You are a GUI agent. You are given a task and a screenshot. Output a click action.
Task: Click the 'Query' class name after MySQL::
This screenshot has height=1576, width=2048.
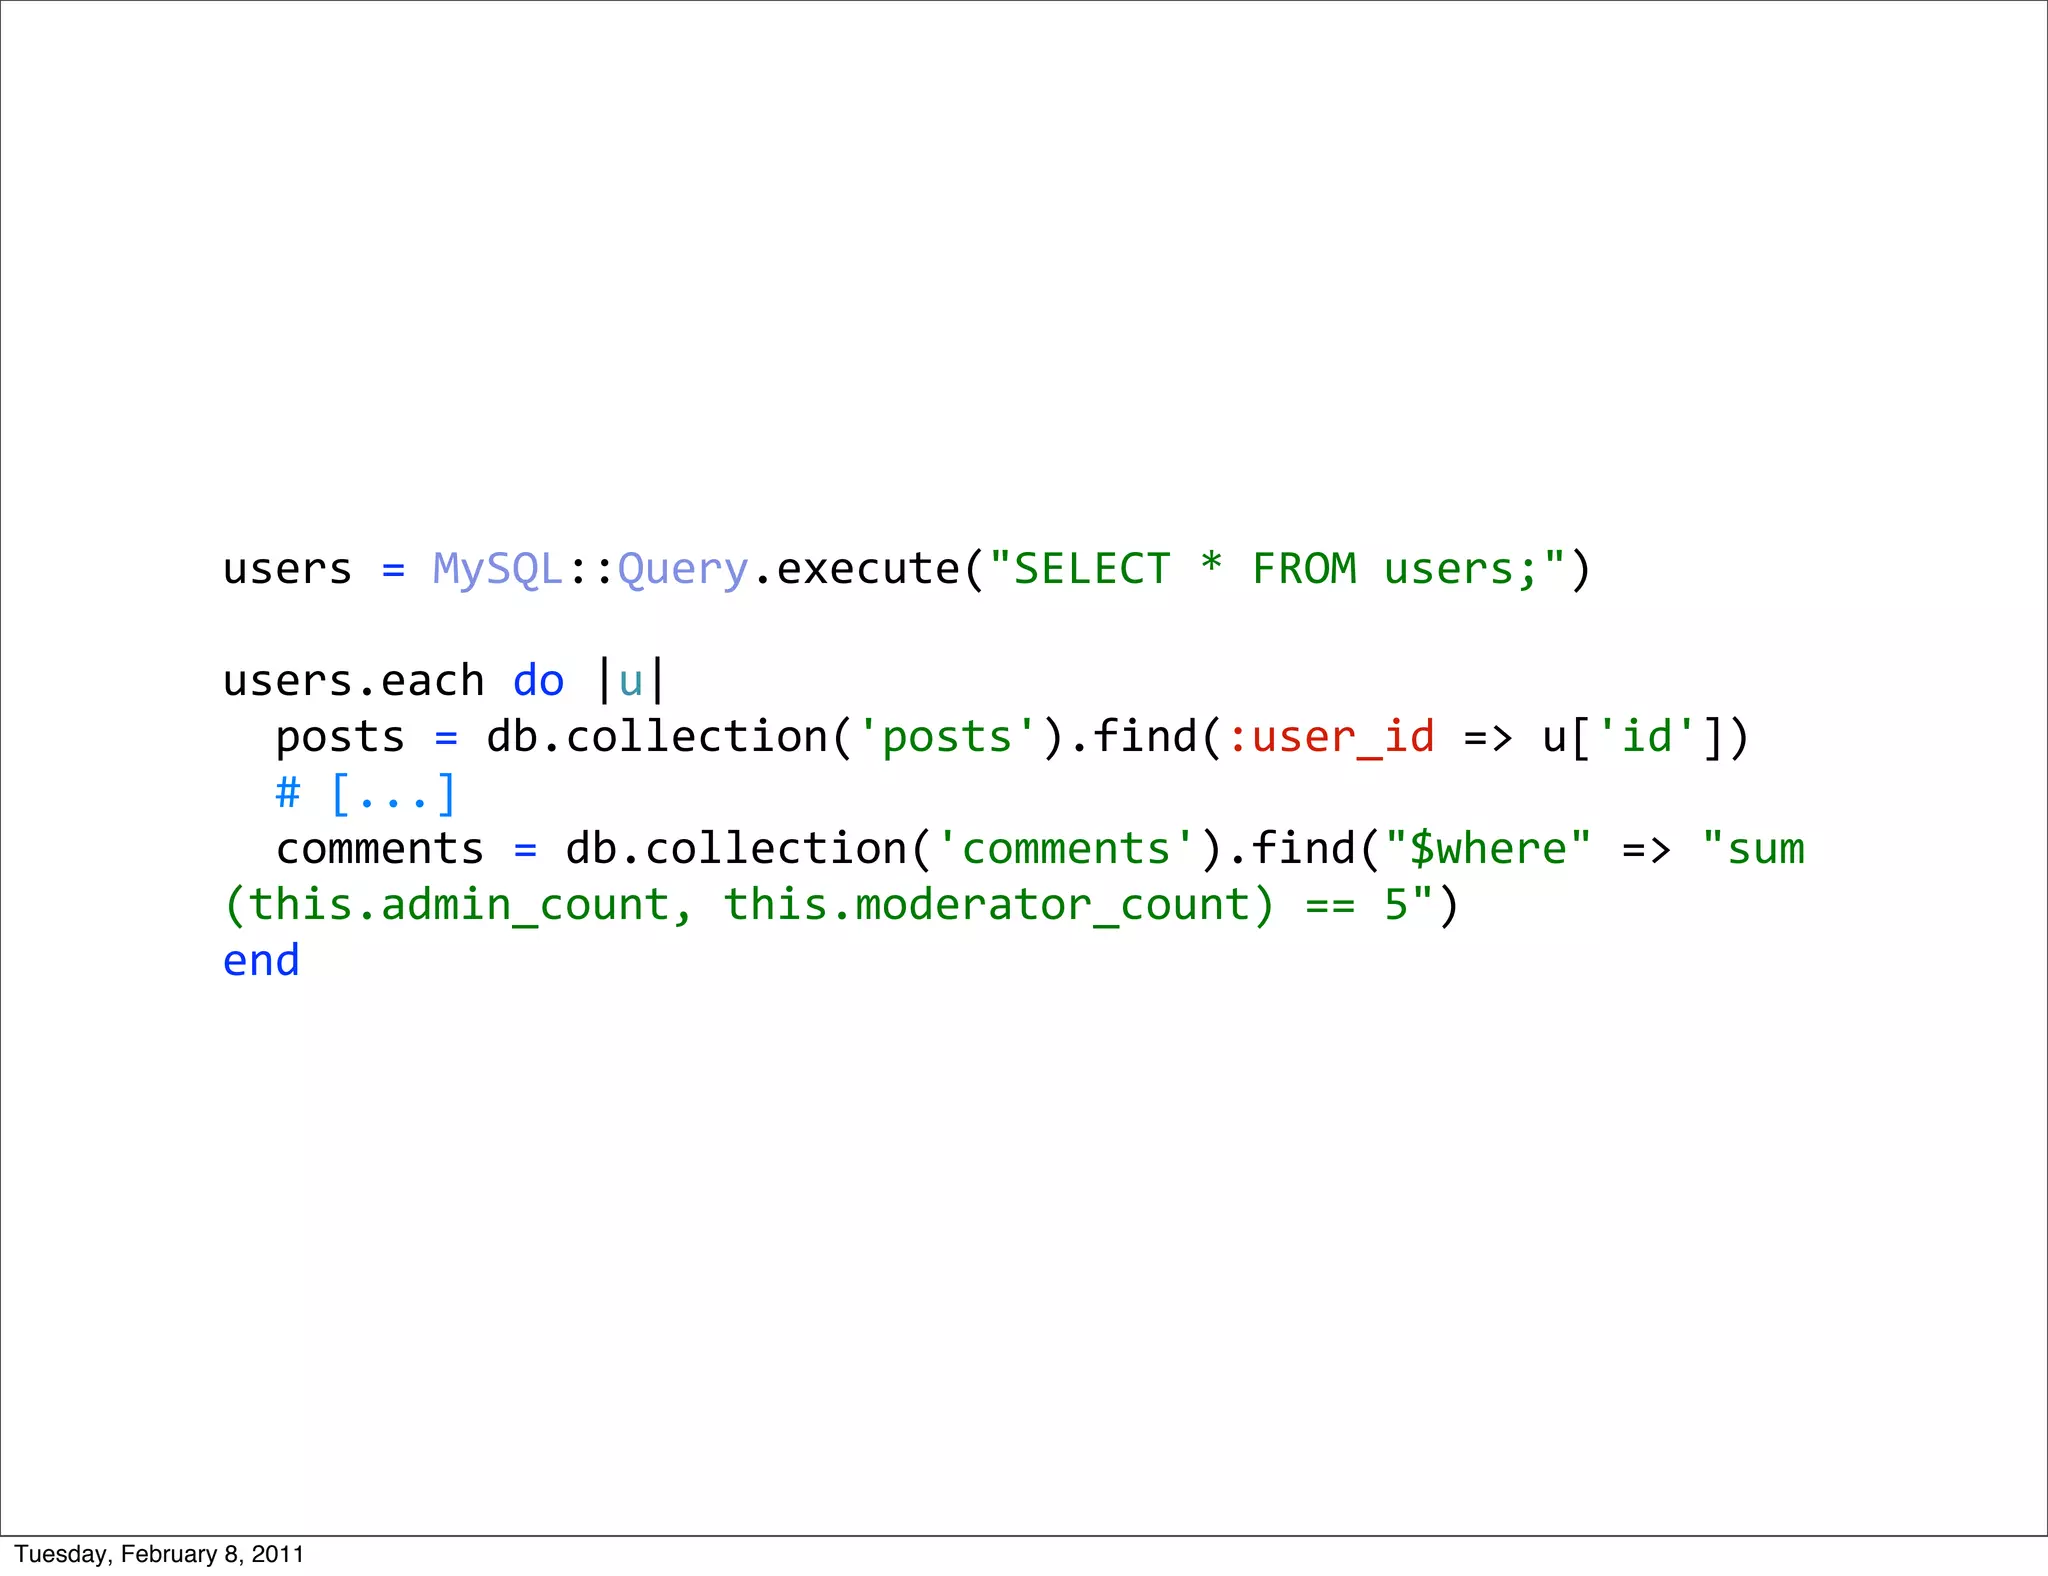point(683,570)
